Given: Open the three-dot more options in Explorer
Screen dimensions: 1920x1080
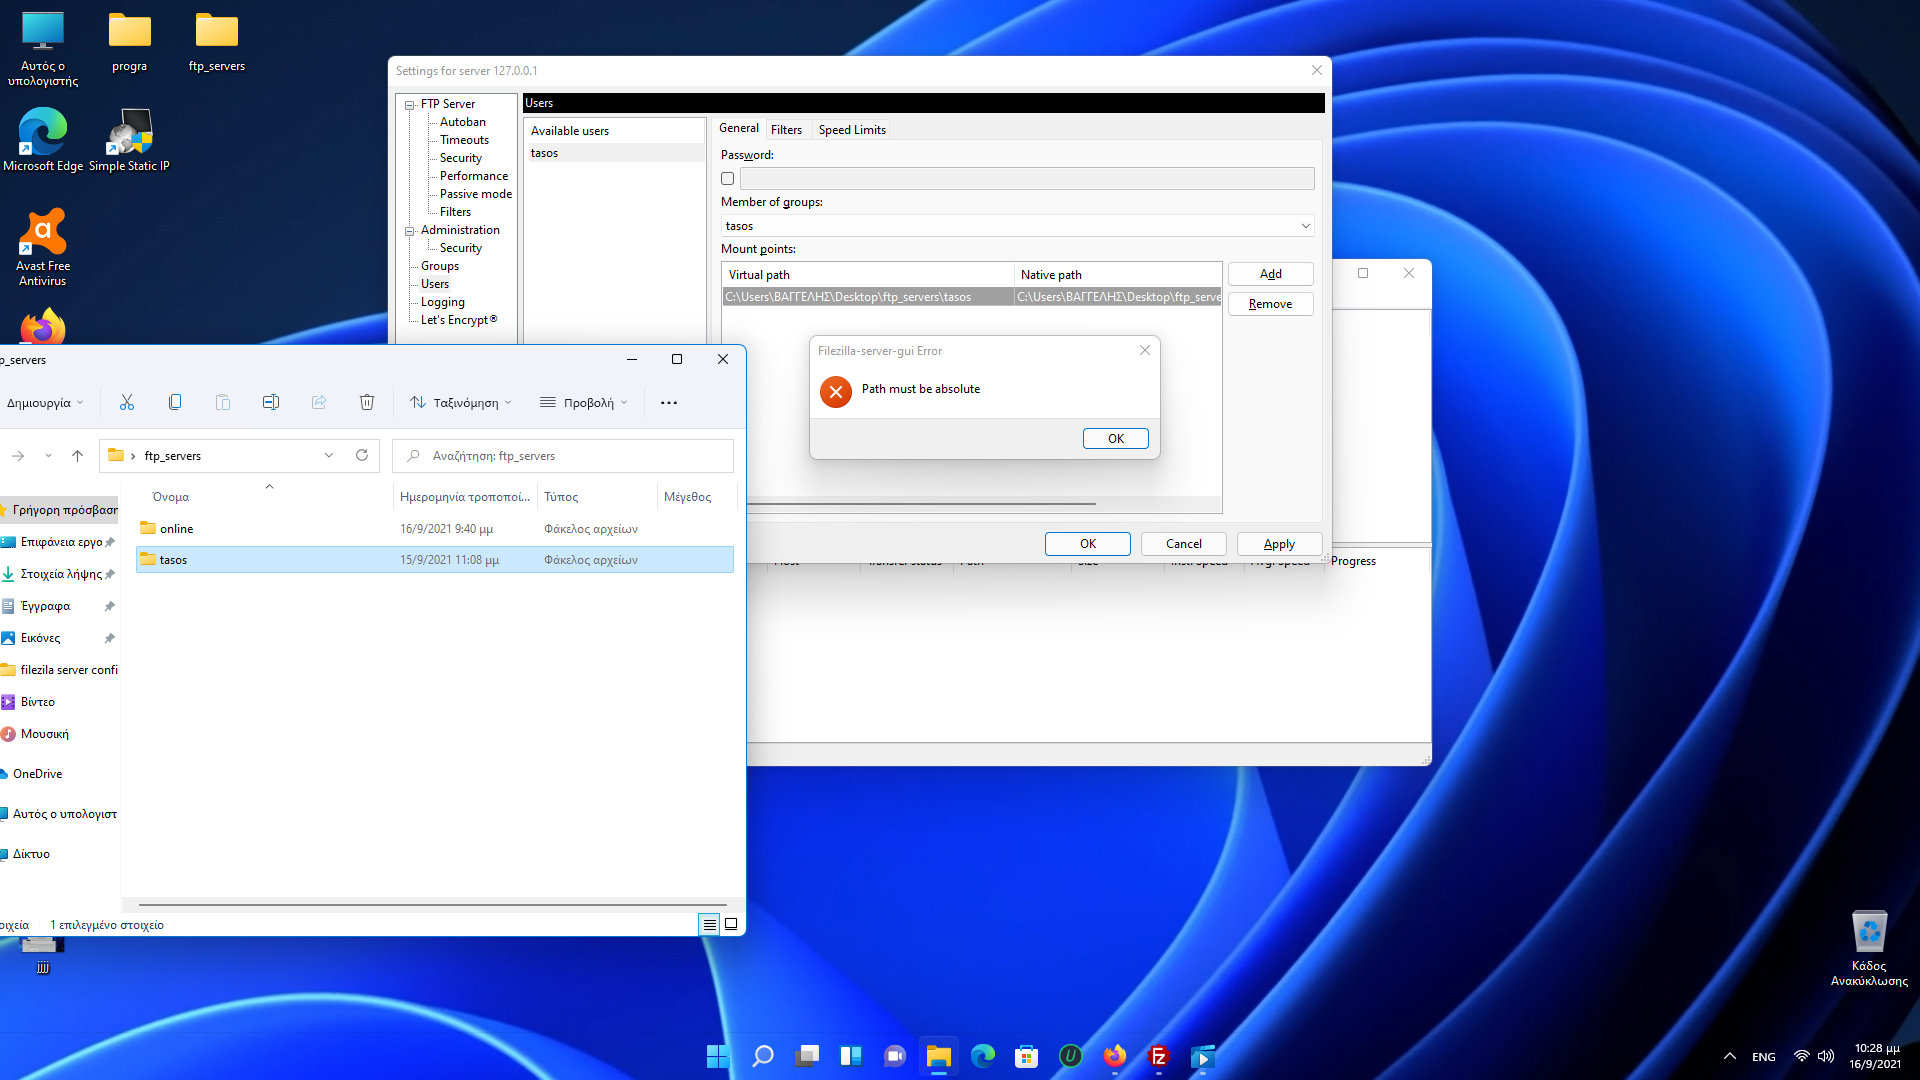Looking at the screenshot, I should coord(669,403).
